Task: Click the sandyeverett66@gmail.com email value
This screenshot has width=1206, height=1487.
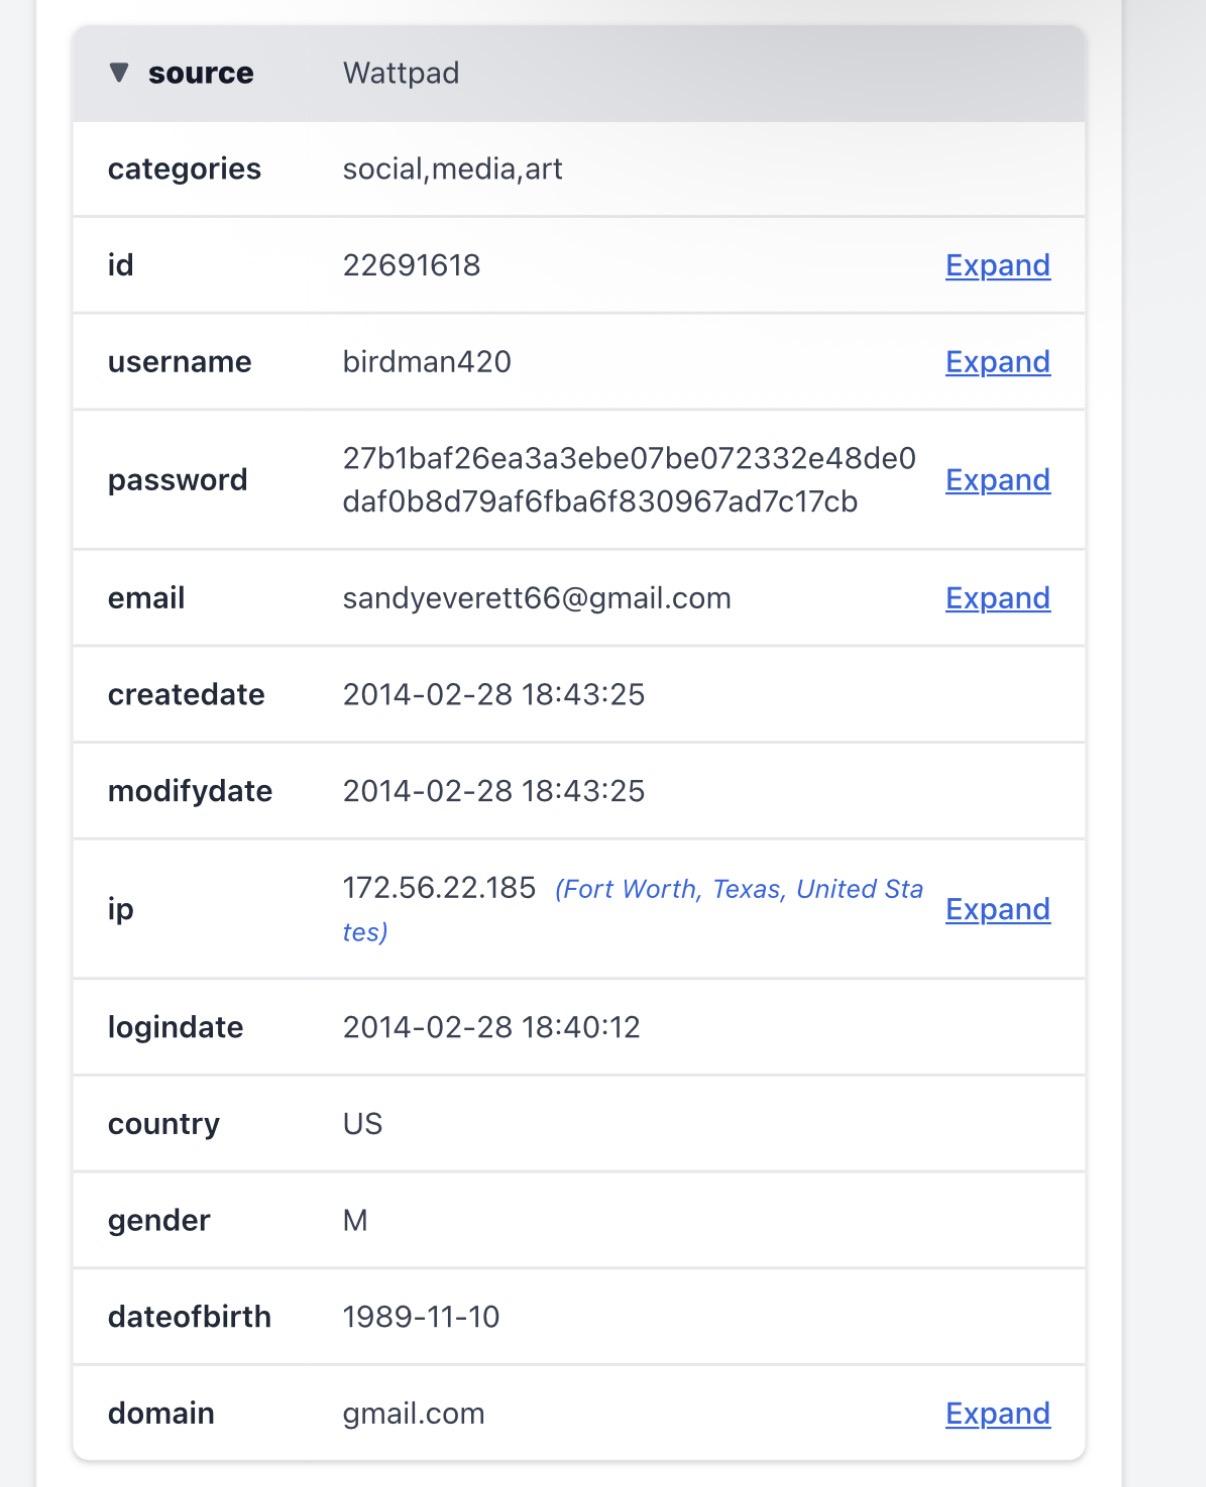Action: click(x=536, y=598)
